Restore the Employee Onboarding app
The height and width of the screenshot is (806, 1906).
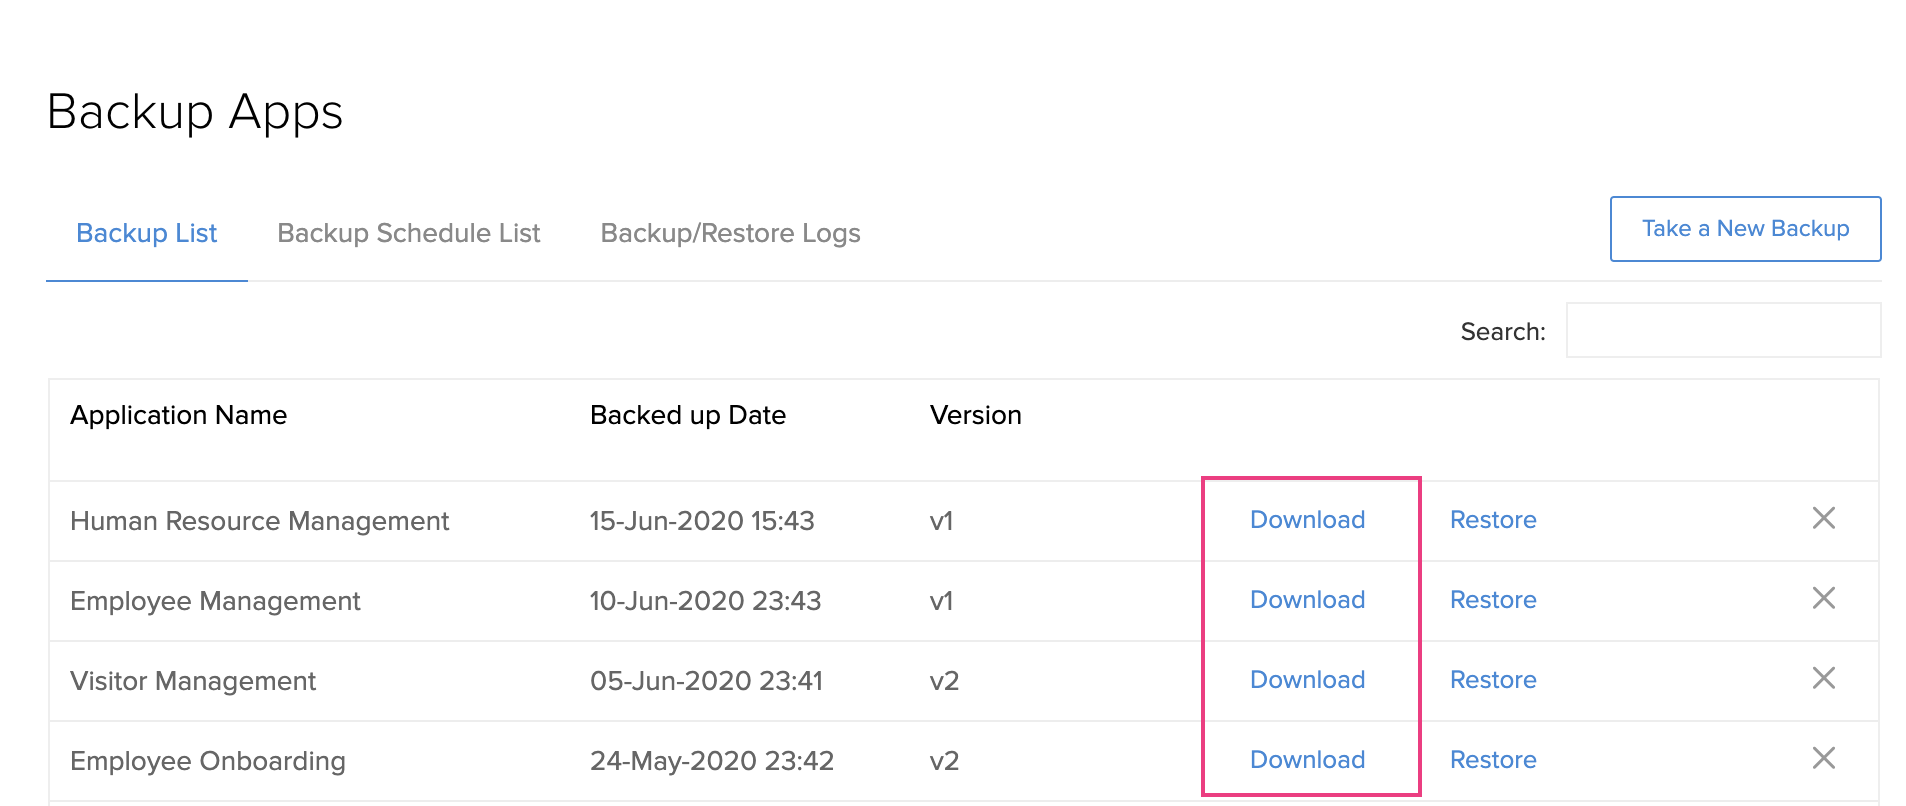(x=1492, y=759)
